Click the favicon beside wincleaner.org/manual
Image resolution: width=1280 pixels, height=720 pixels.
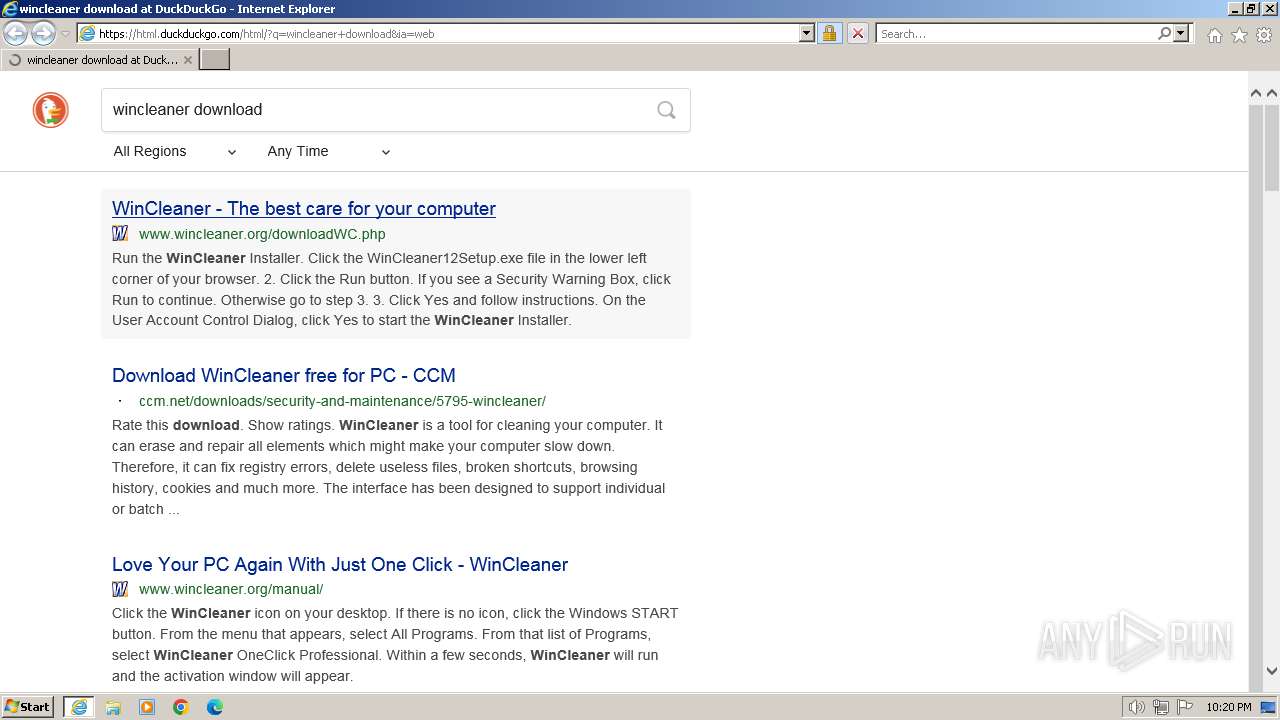[120, 589]
